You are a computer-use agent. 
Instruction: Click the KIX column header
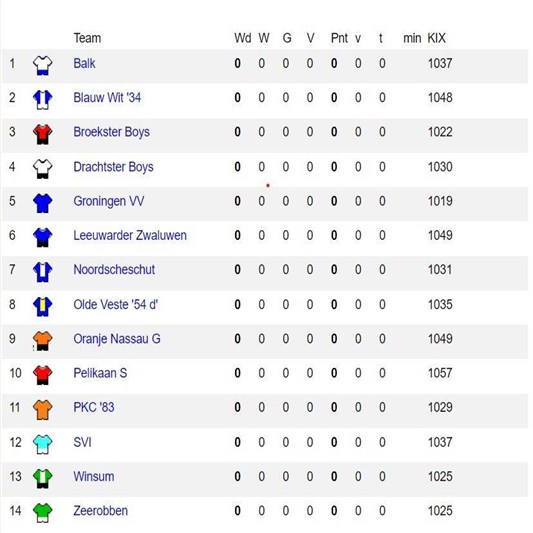436,38
